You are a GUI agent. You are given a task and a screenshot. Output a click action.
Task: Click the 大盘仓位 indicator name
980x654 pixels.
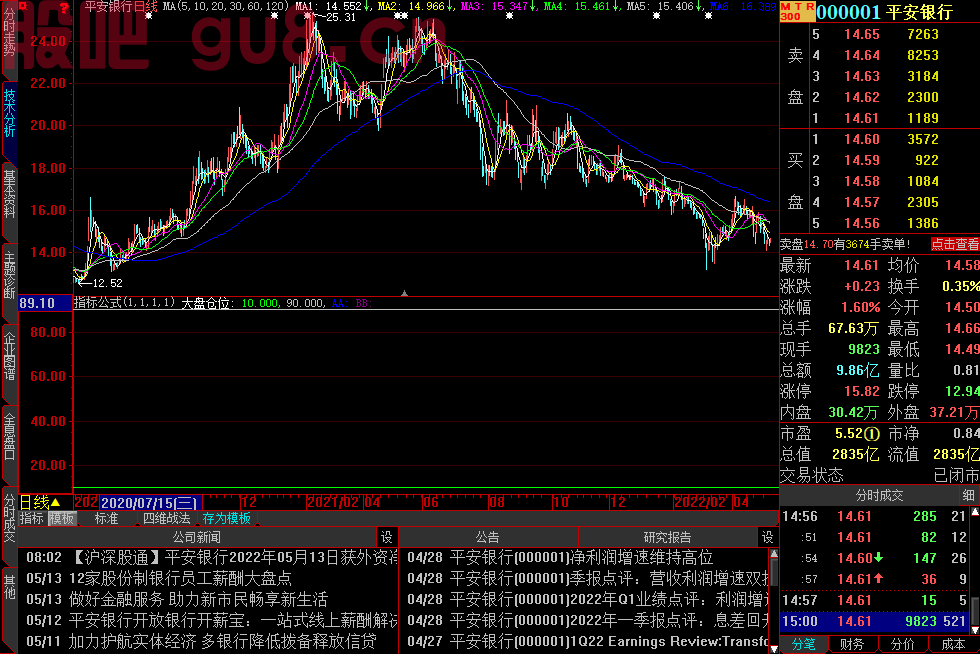click(208, 303)
